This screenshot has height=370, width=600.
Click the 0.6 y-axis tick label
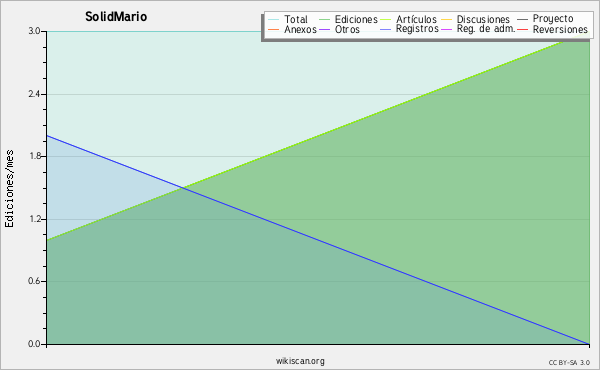tap(34, 281)
